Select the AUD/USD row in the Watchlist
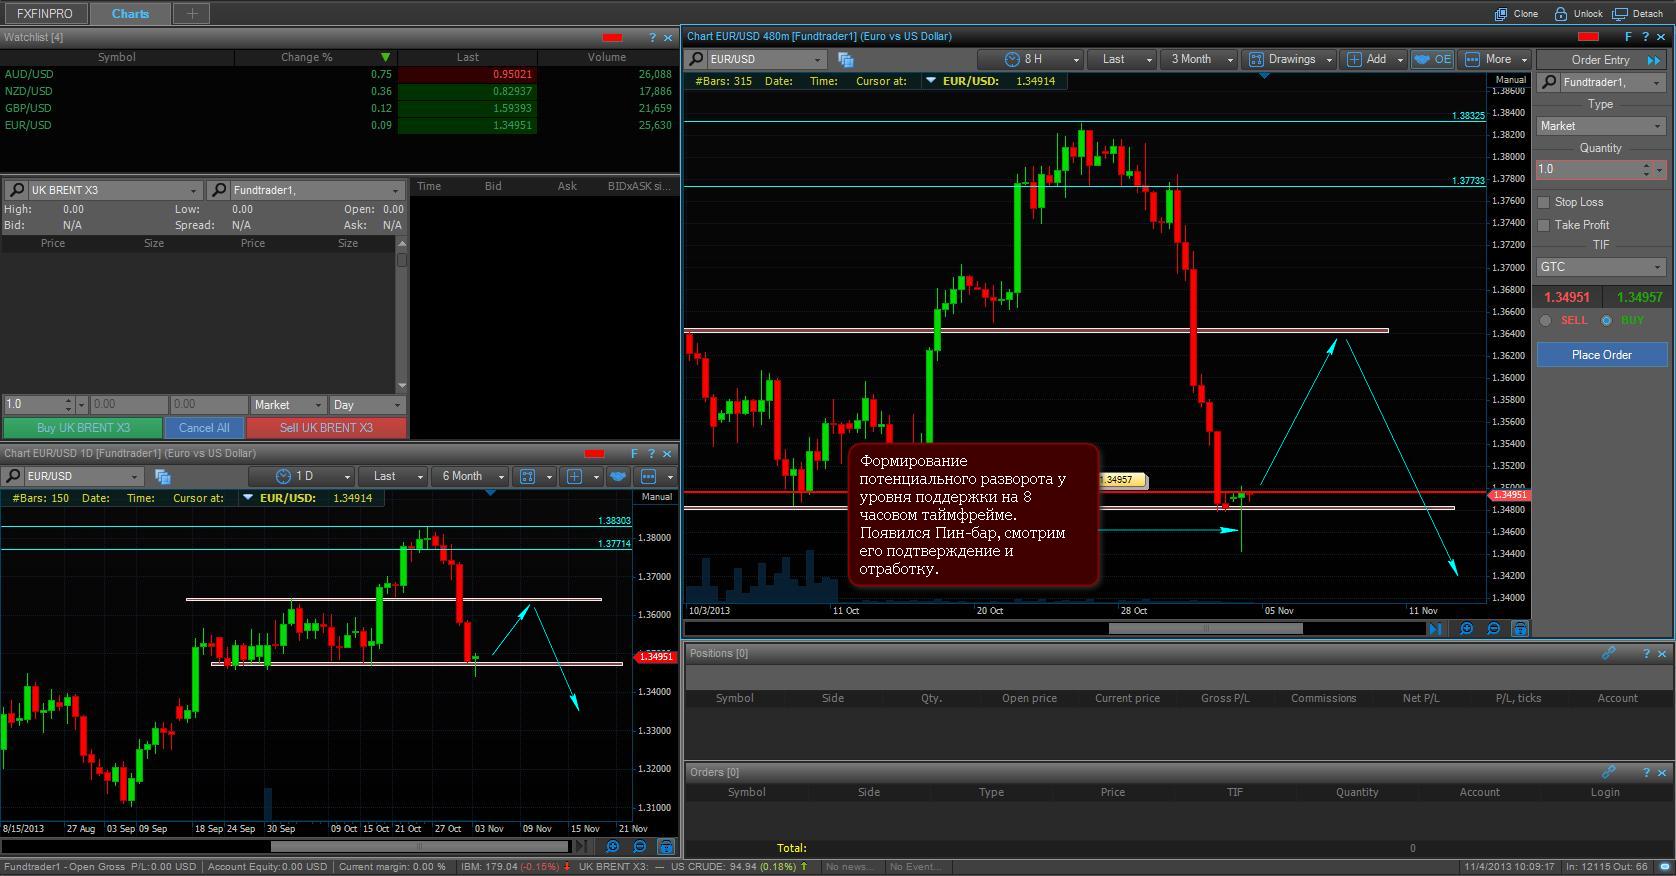 pos(338,74)
